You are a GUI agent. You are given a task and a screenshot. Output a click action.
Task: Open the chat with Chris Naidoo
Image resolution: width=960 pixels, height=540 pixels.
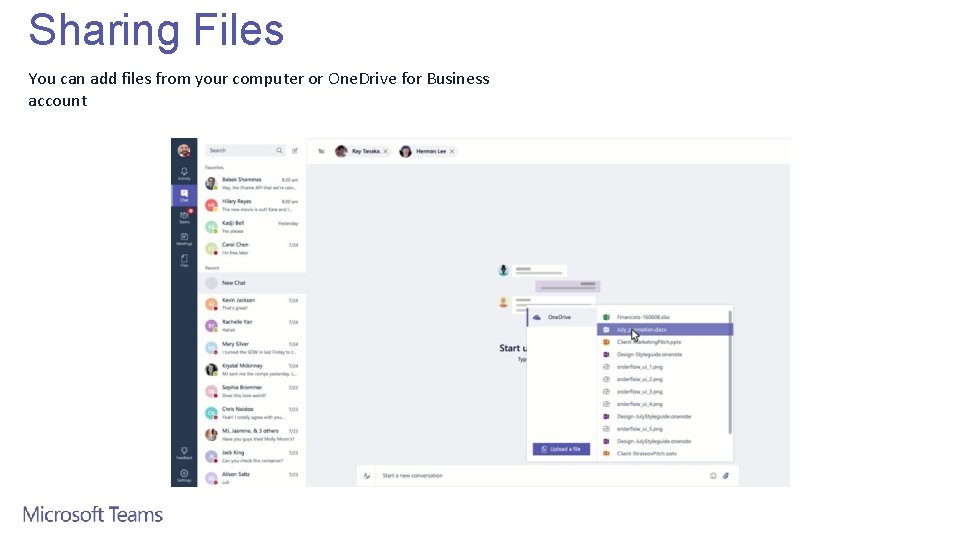252,413
